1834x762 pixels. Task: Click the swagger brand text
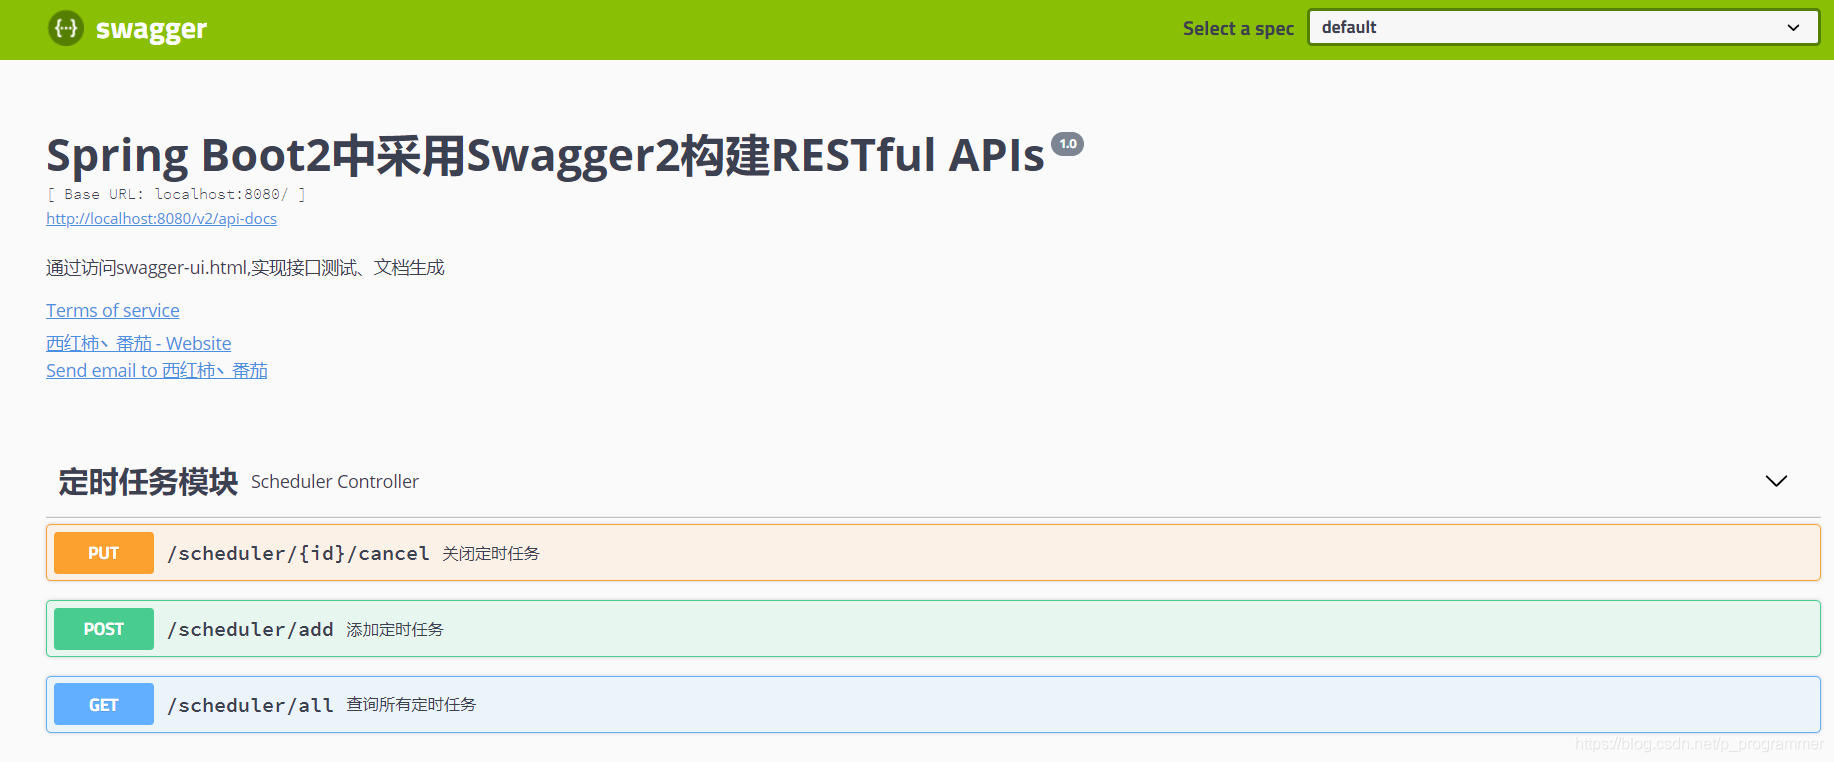click(x=151, y=30)
